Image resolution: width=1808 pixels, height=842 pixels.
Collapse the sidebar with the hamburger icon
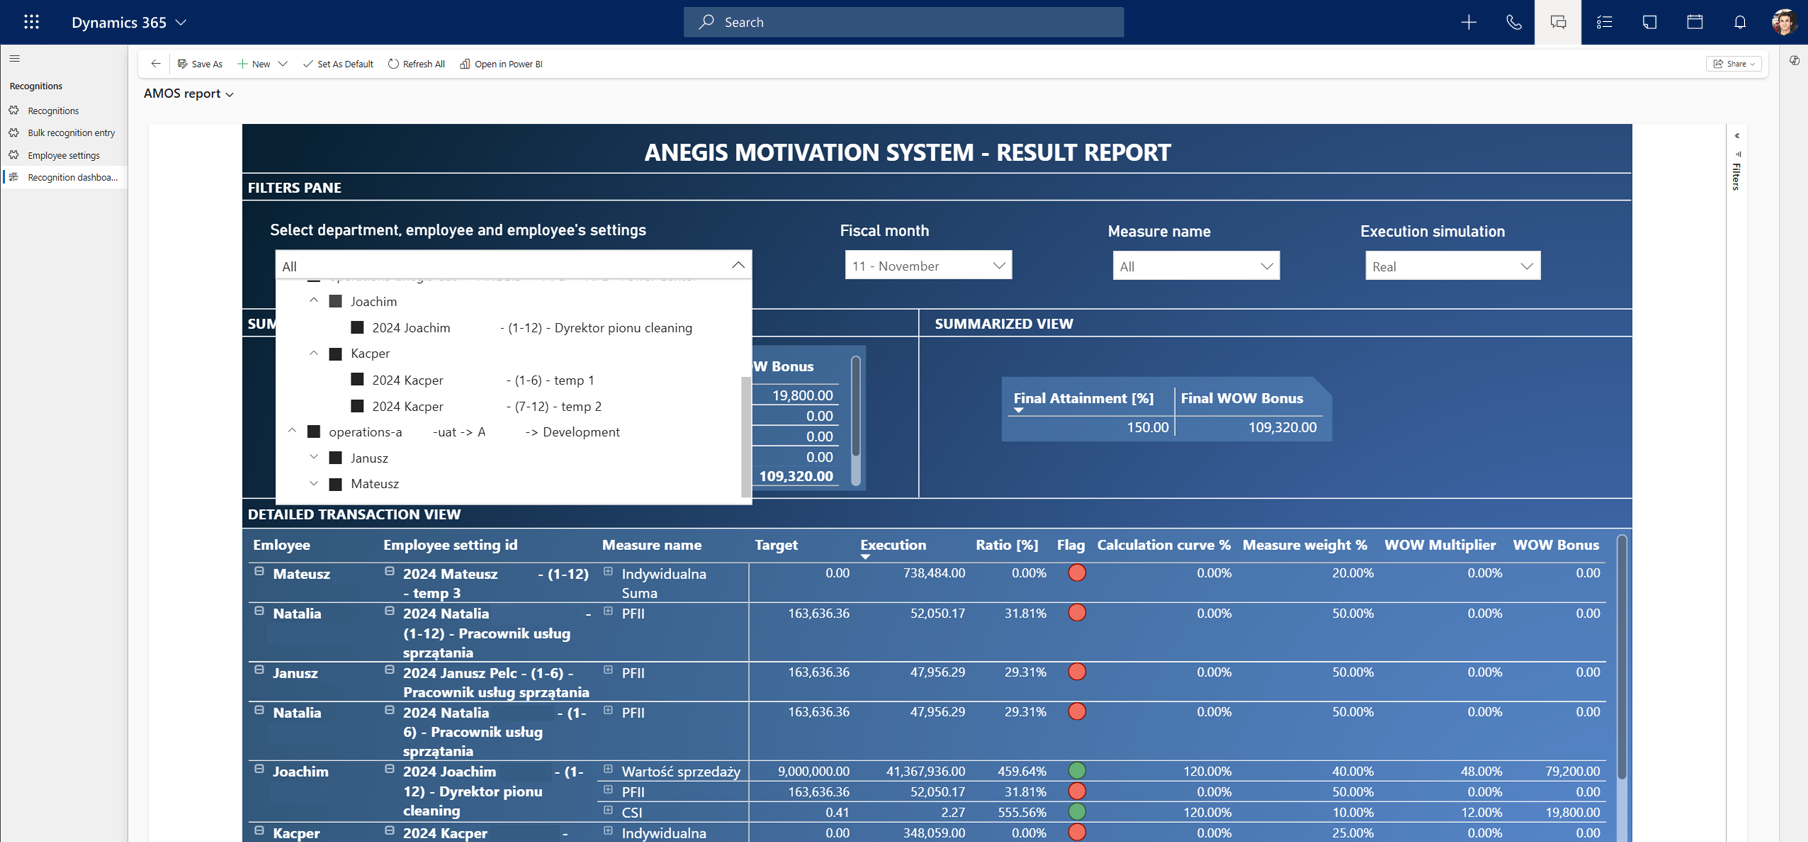pyautogui.click(x=15, y=59)
